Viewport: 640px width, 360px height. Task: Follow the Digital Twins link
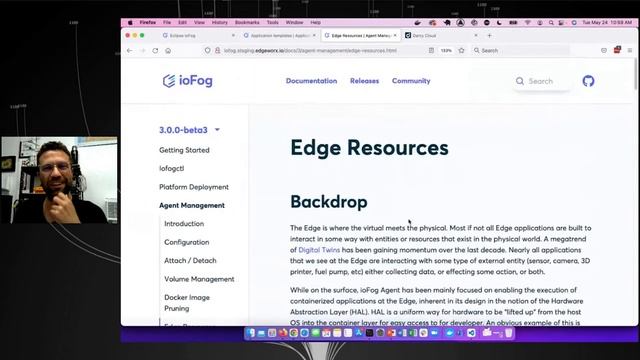319,250
